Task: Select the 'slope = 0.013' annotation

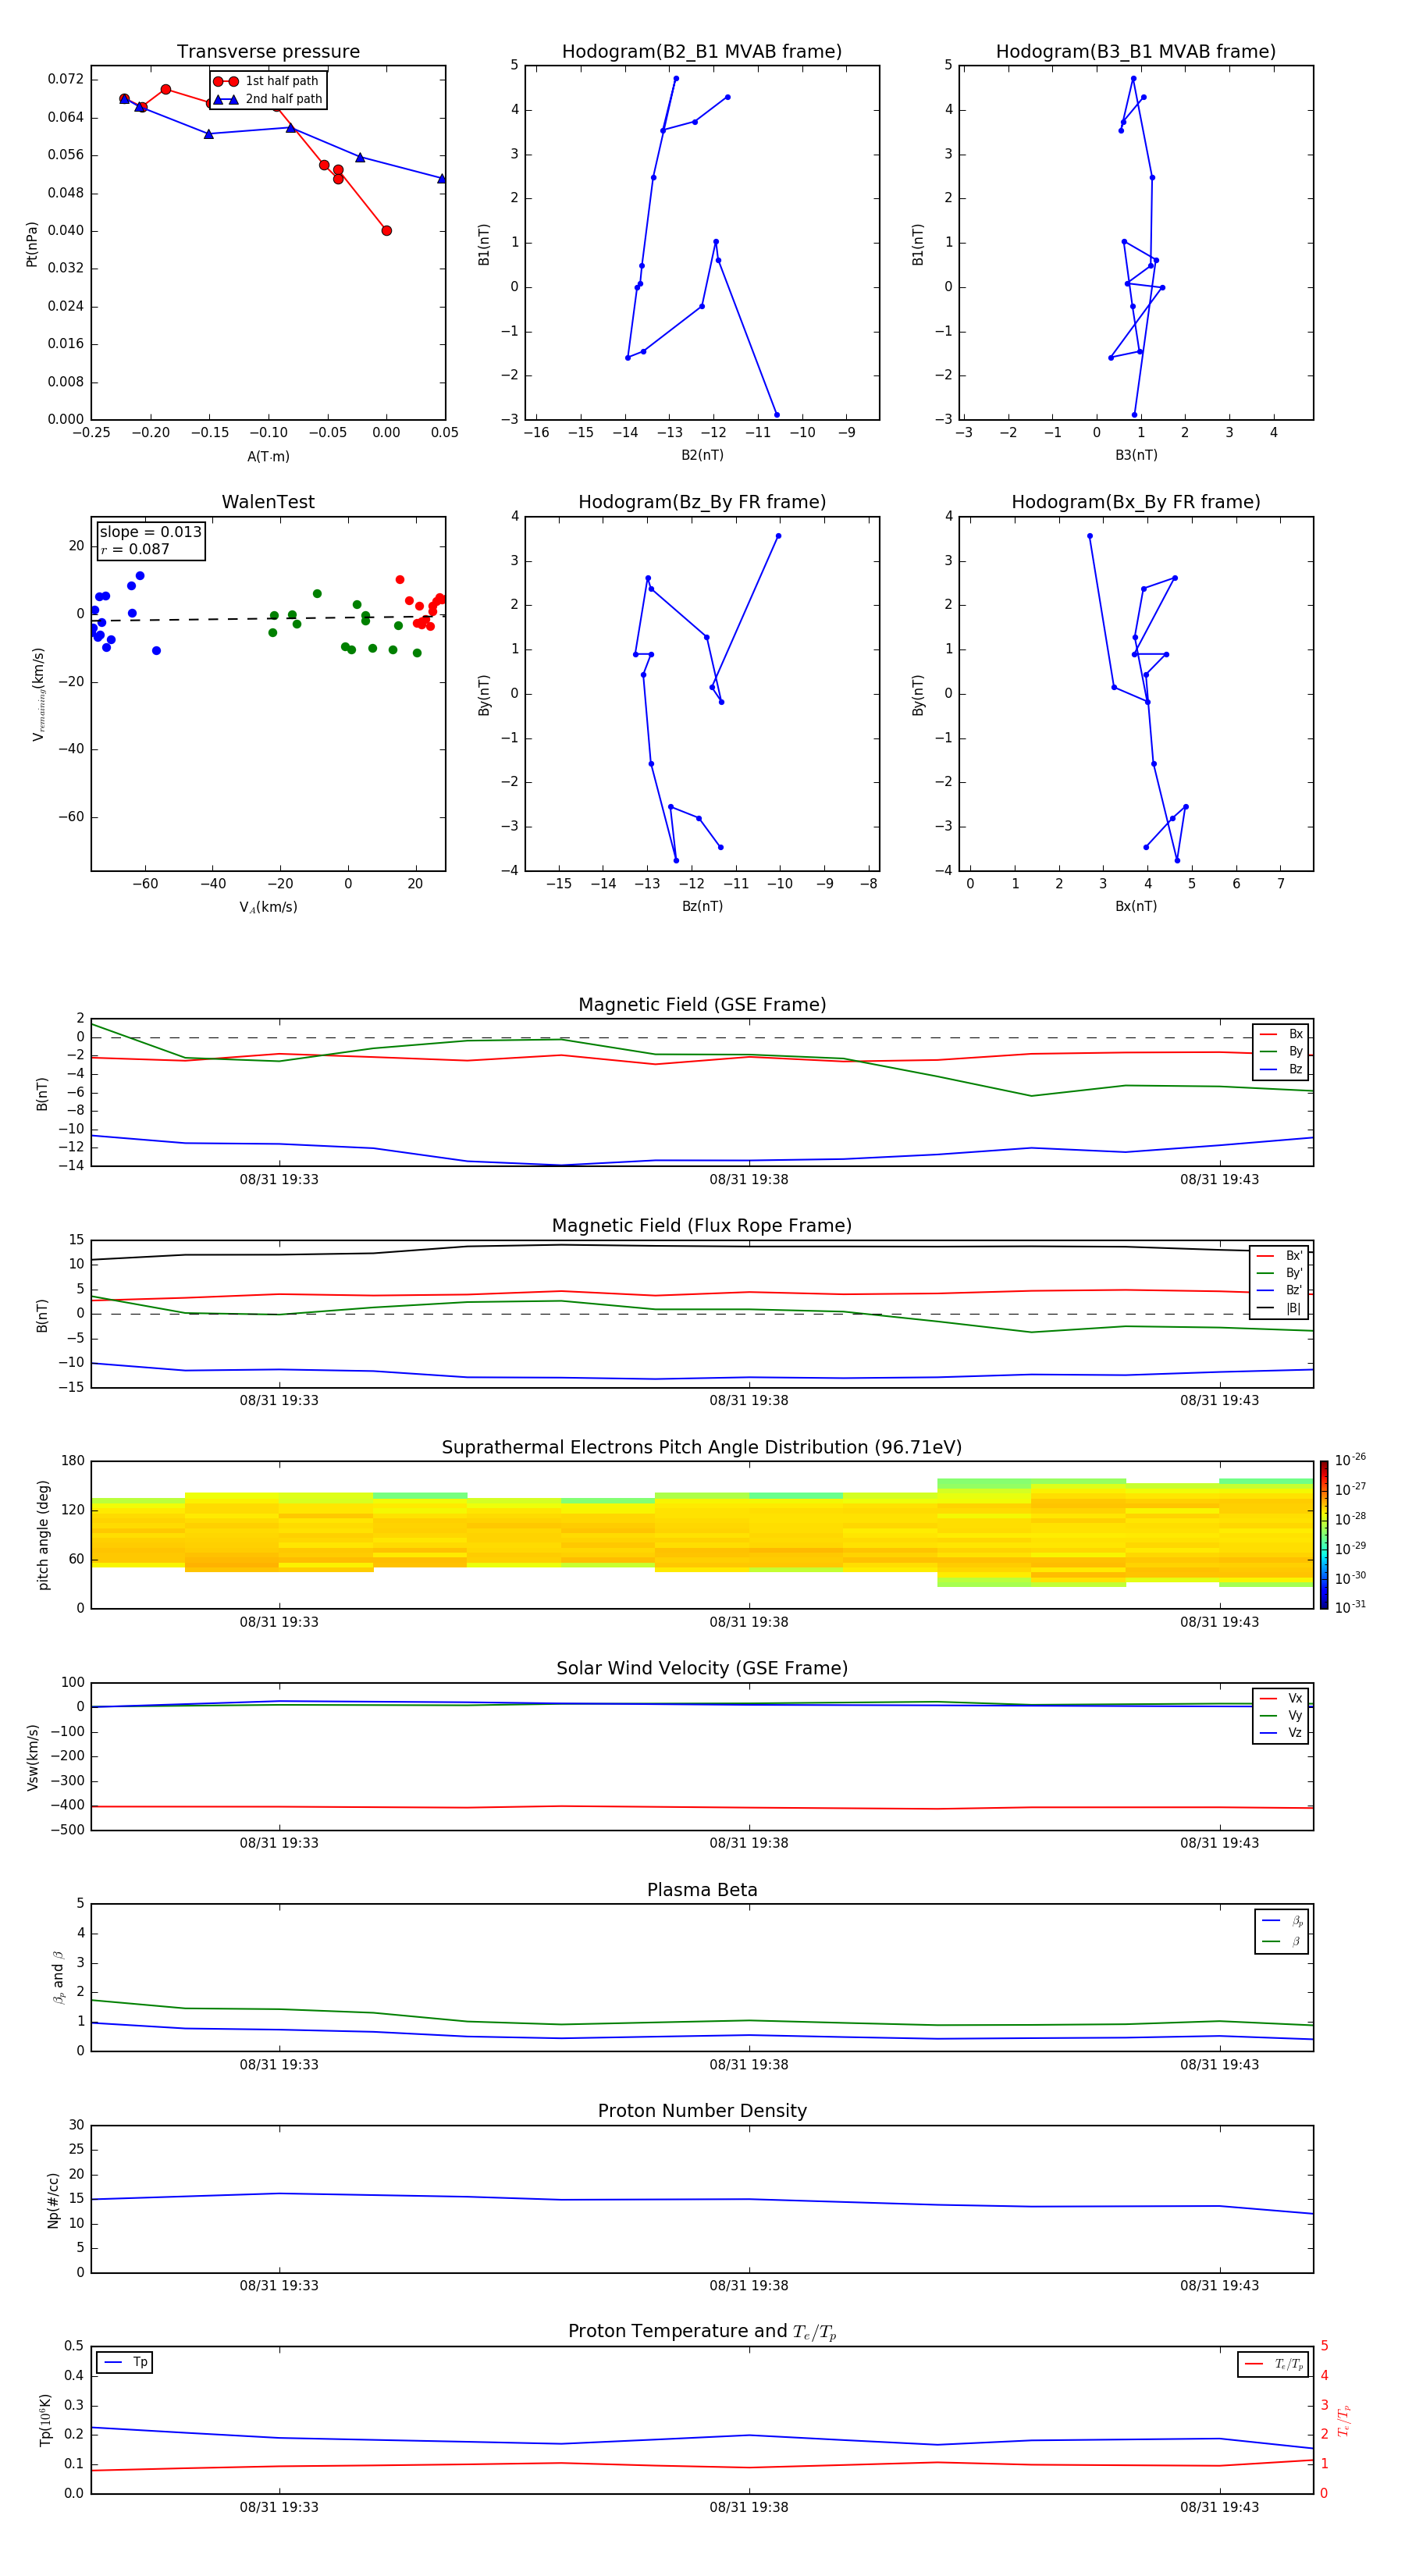Action: click(150, 532)
